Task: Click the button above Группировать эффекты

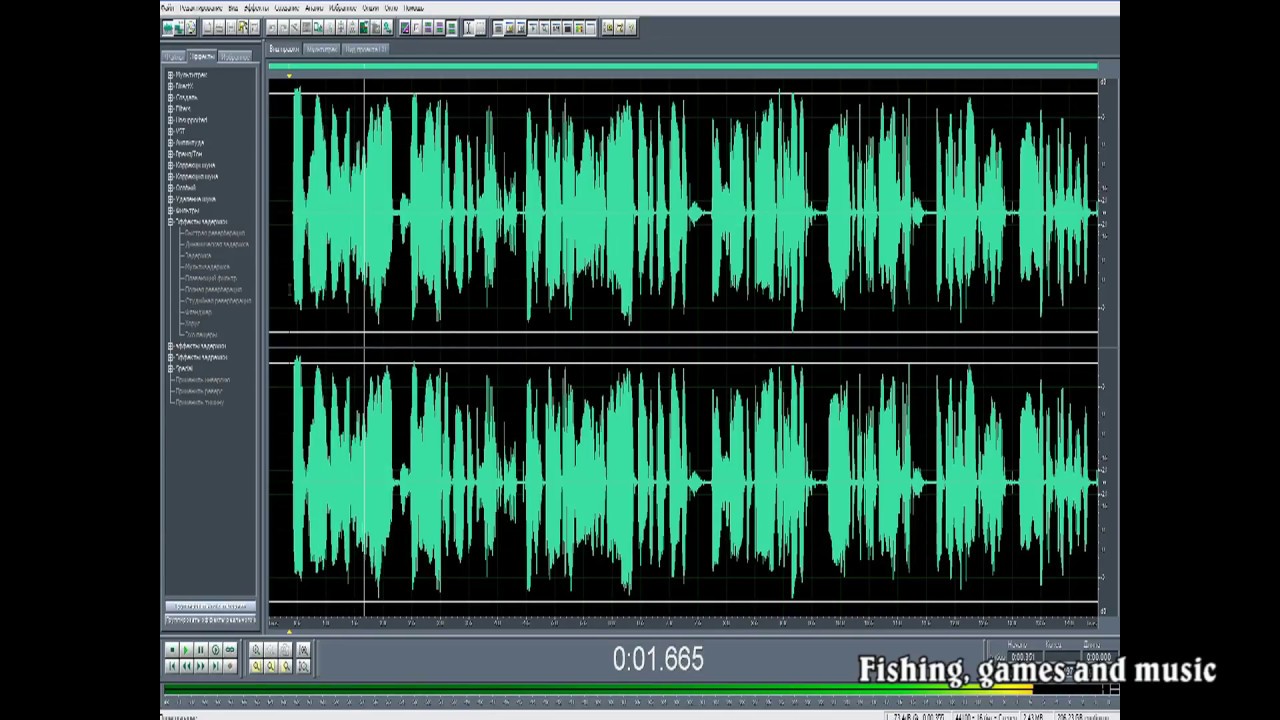Action: click(210, 606)
